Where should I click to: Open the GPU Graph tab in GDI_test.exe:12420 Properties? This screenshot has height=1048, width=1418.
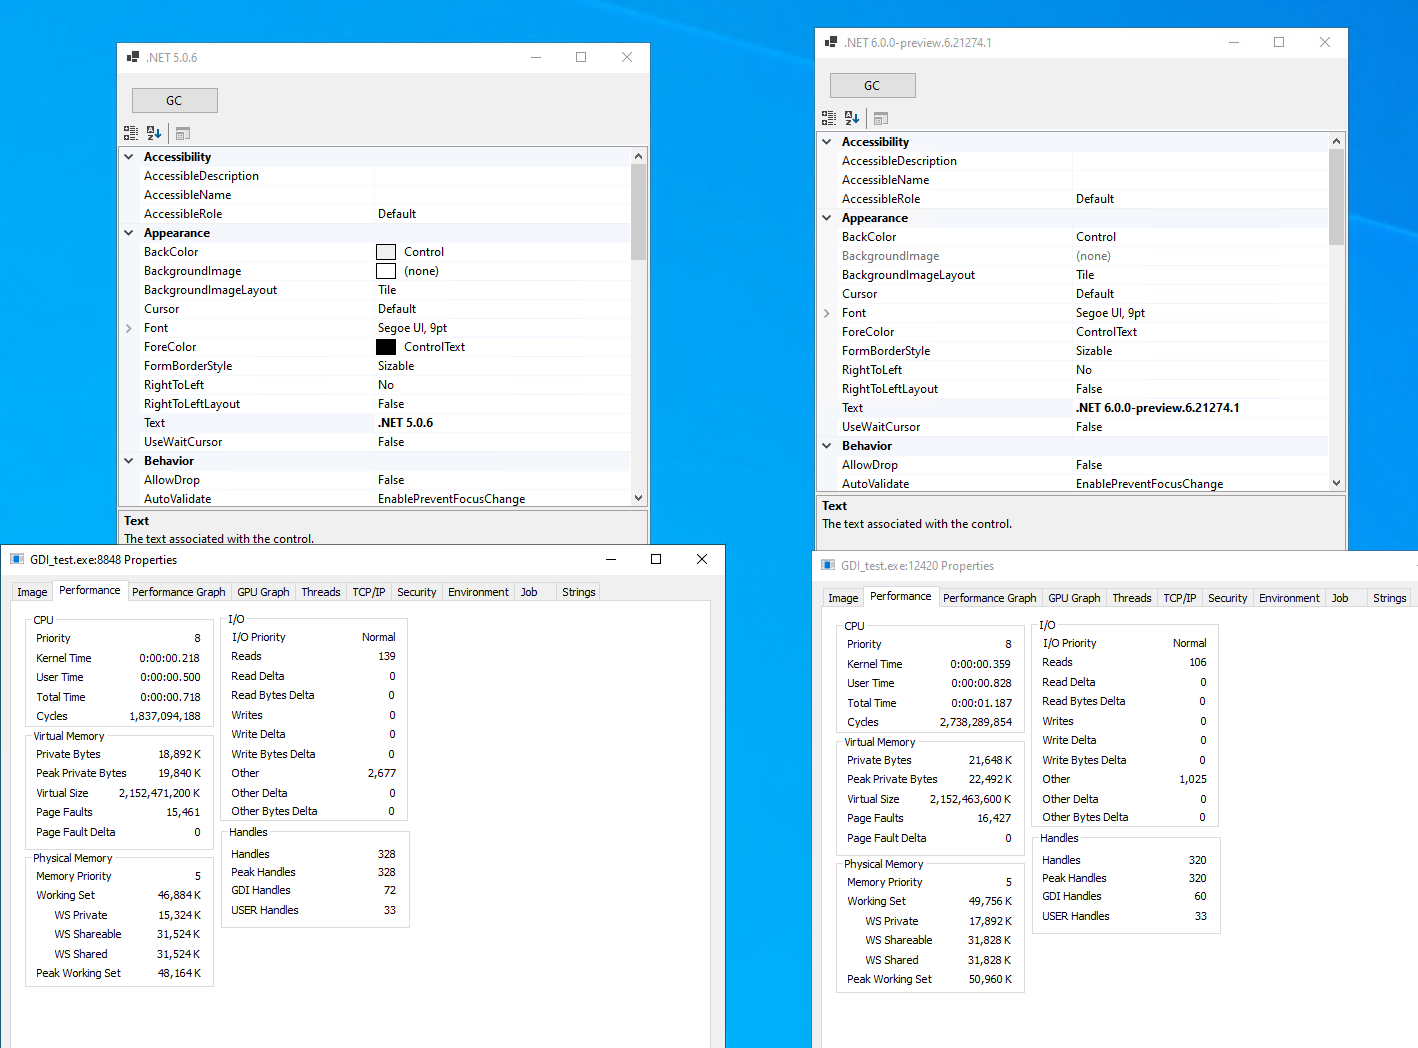point(1073,597)
